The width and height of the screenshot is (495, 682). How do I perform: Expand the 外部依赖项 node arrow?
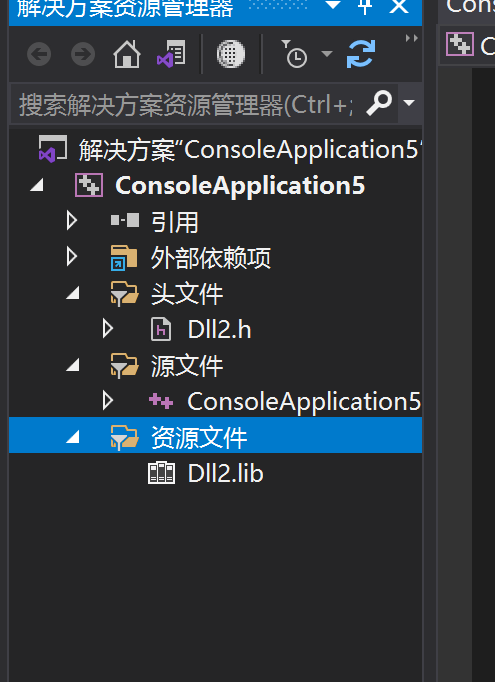pyautogui.click(x=72, y=257)
